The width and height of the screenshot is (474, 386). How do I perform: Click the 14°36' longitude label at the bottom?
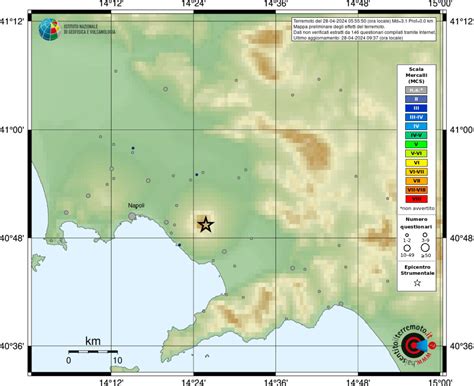276,382
